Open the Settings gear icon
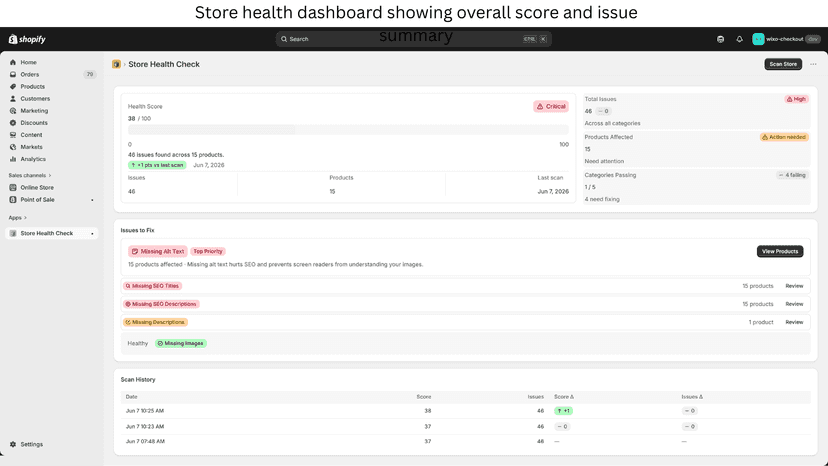This screenshot has height=466, width=828. point(13,444)
